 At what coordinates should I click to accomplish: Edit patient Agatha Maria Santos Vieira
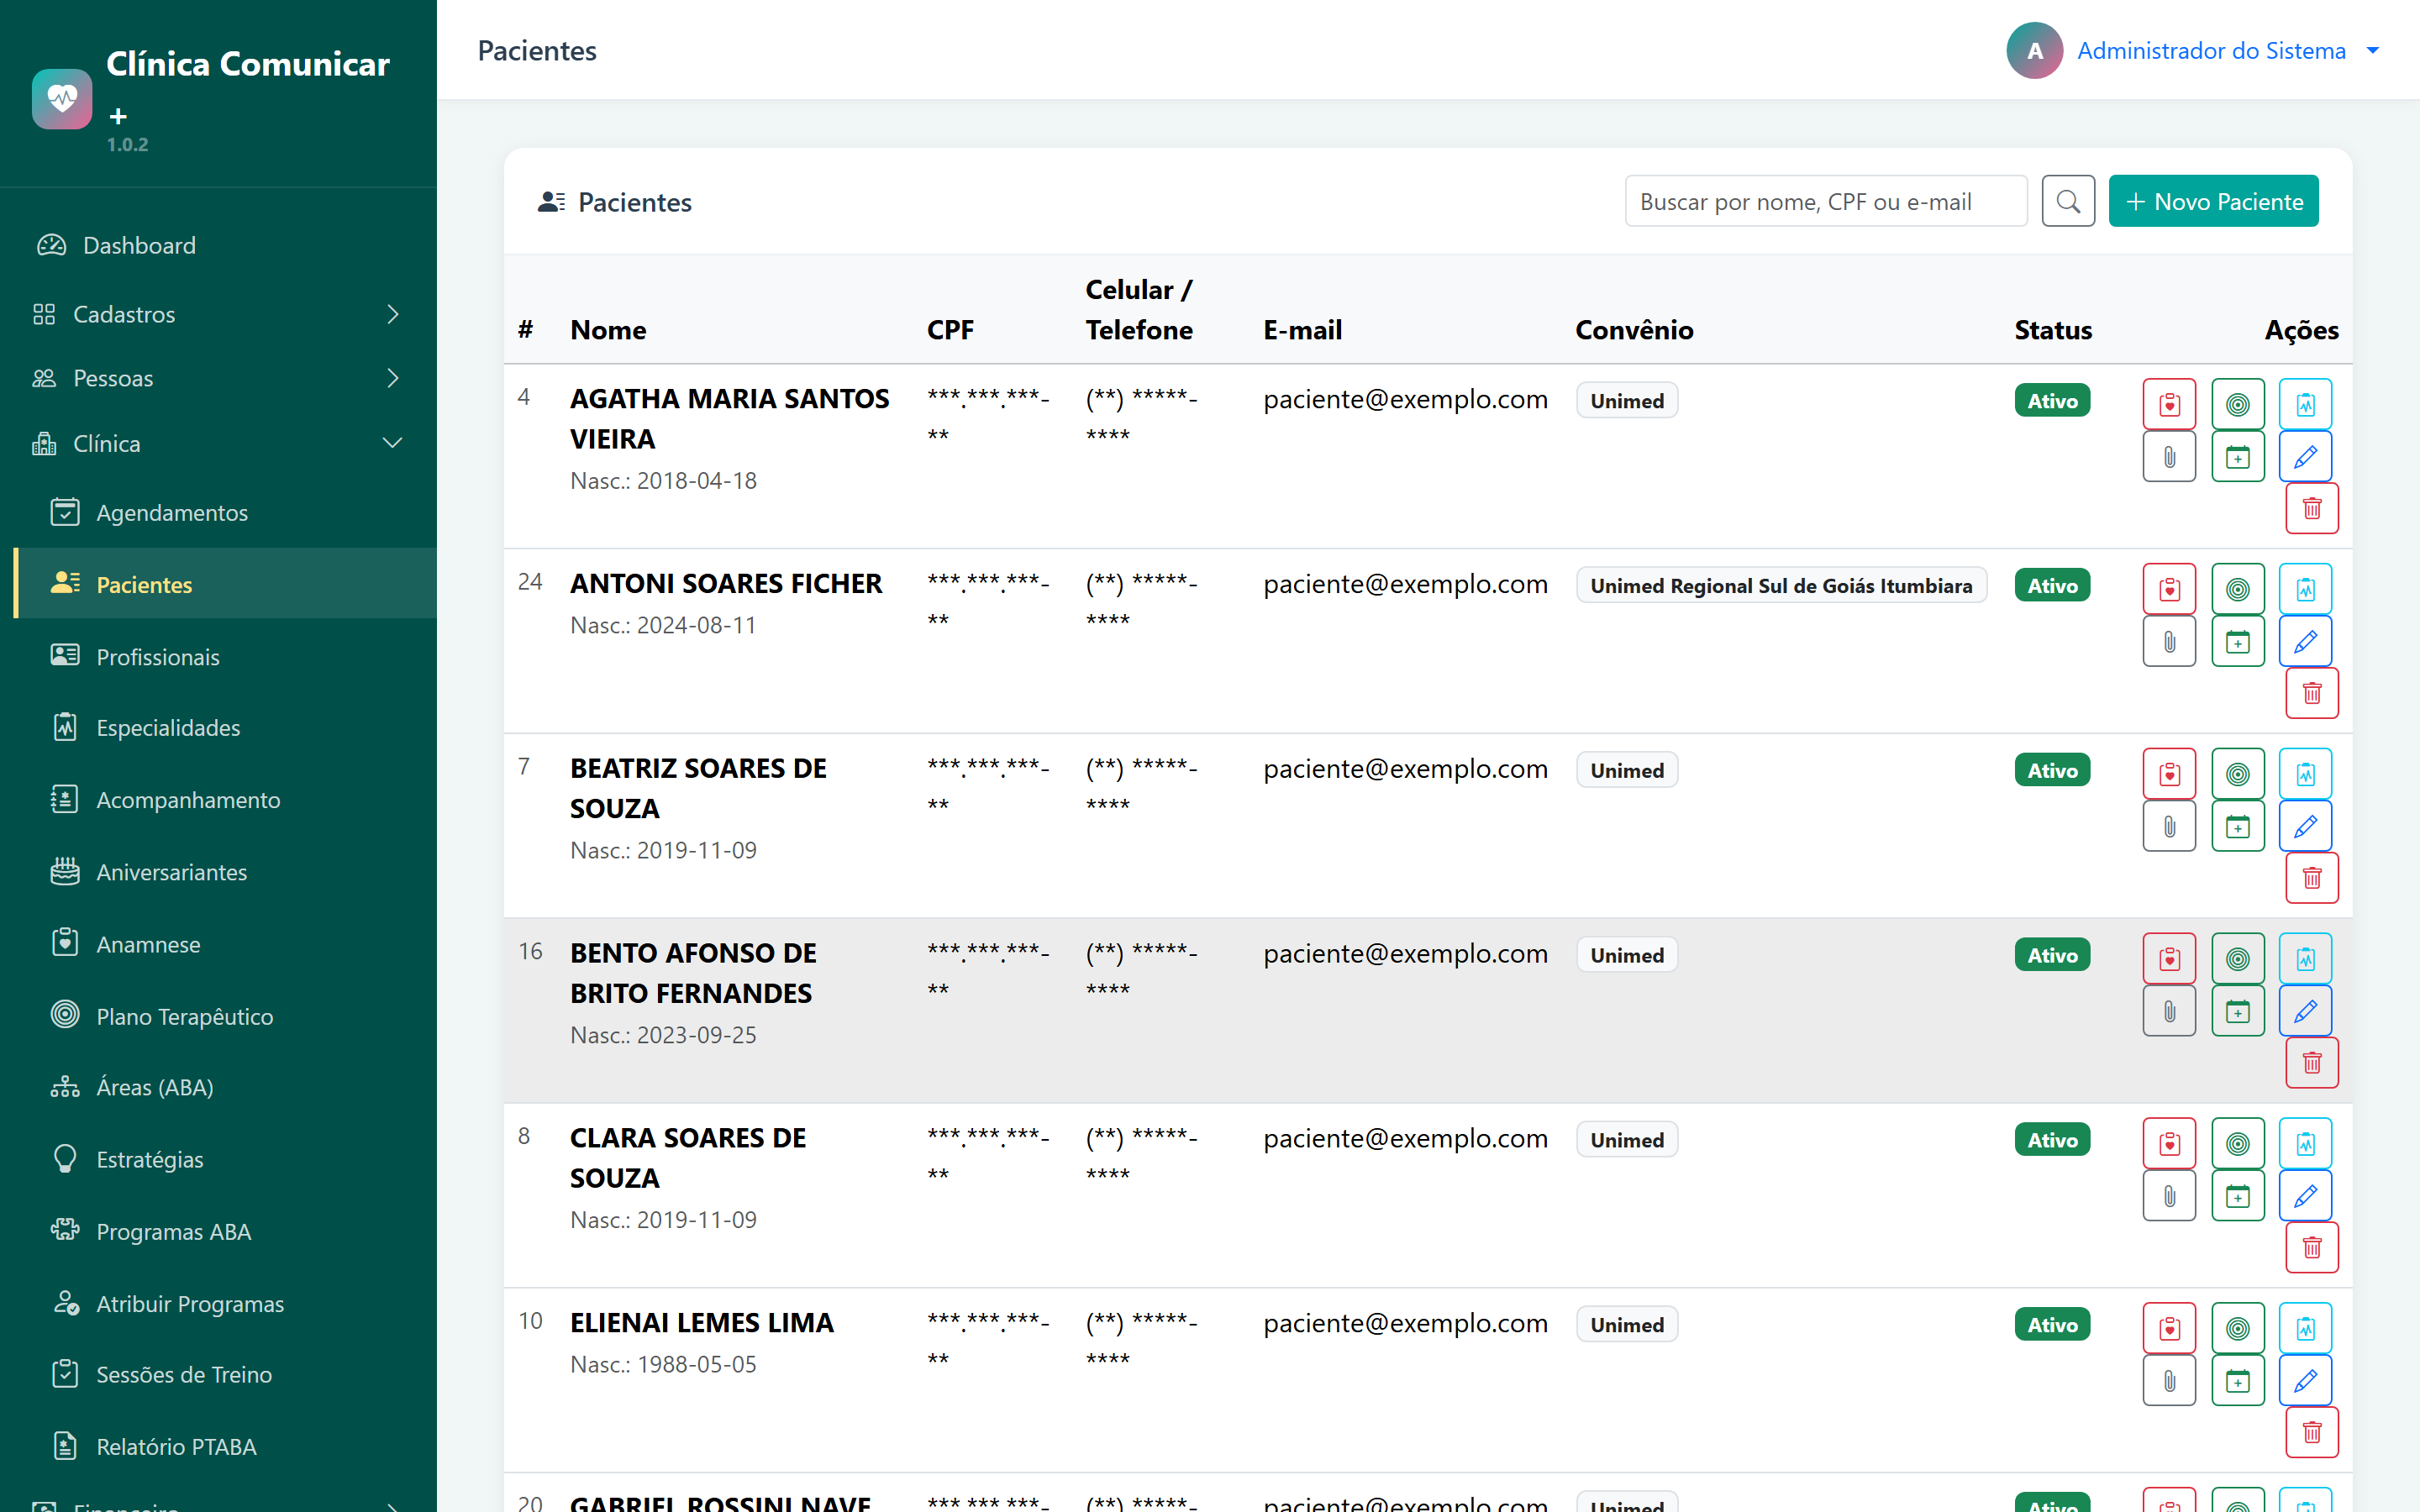click(x=2305, y=457)
